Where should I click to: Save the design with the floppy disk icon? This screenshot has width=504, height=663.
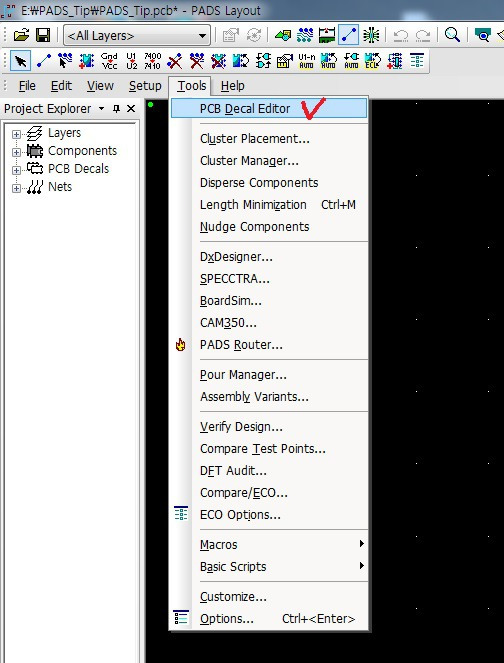click(43, 35)
